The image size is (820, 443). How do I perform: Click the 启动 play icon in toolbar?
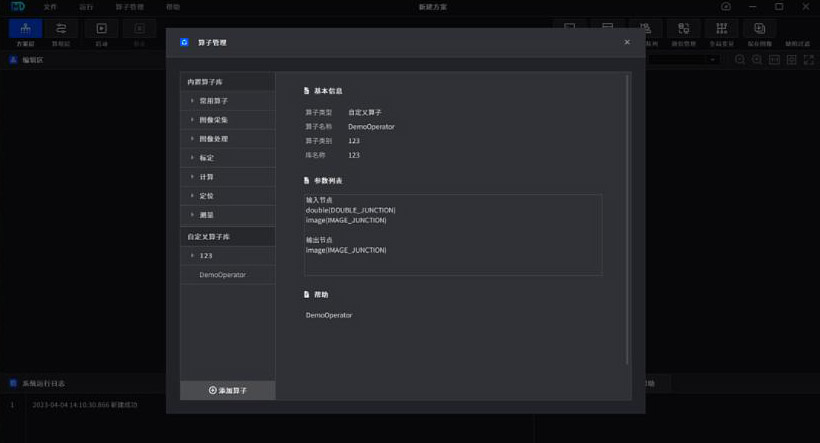pyautogui.click(x=101, y=28)
